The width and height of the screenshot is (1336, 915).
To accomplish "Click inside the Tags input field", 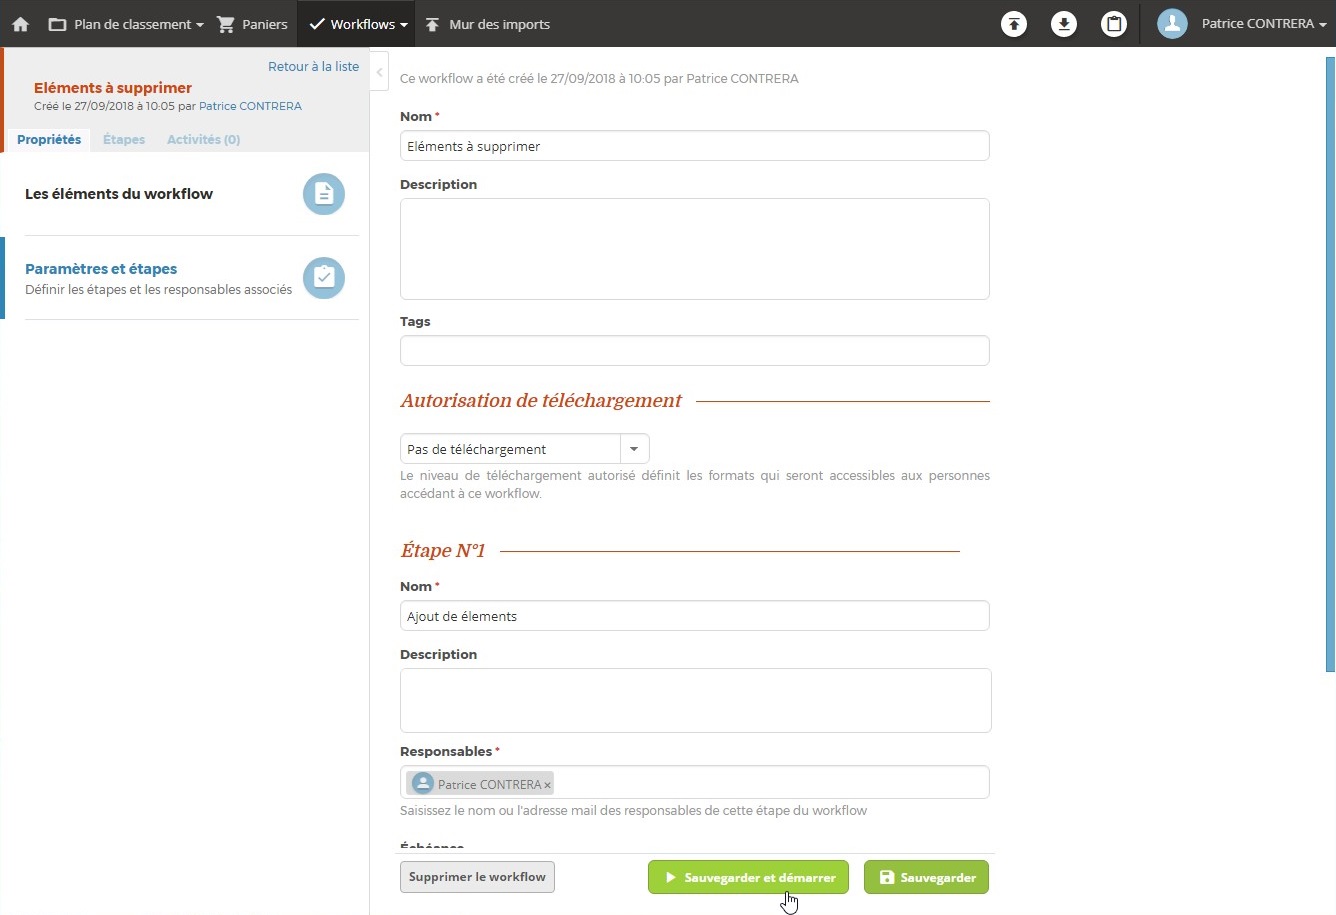I will pos(694,350).
